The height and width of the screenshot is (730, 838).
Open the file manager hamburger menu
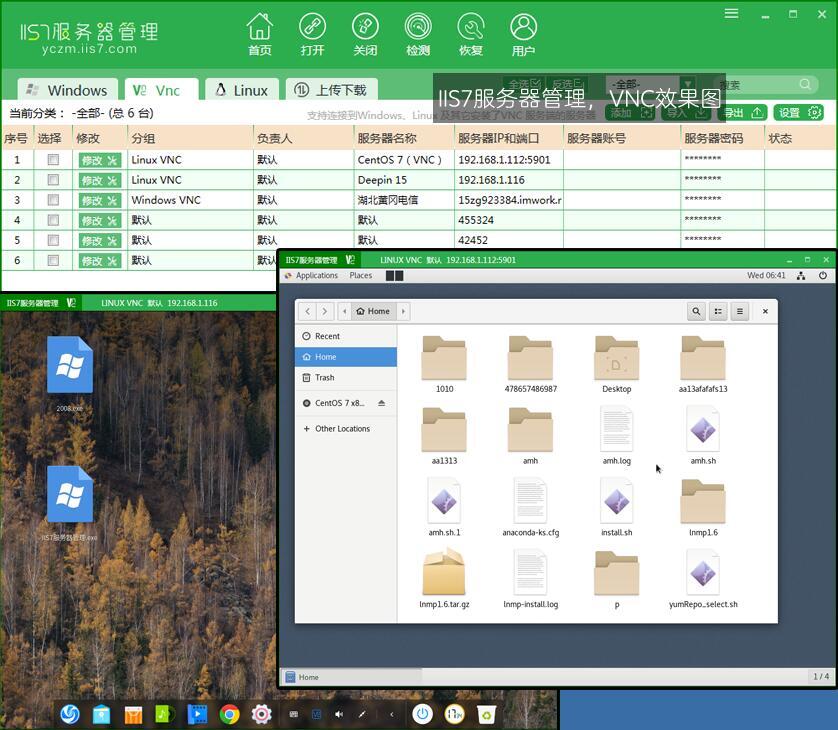tap(740, 311)
